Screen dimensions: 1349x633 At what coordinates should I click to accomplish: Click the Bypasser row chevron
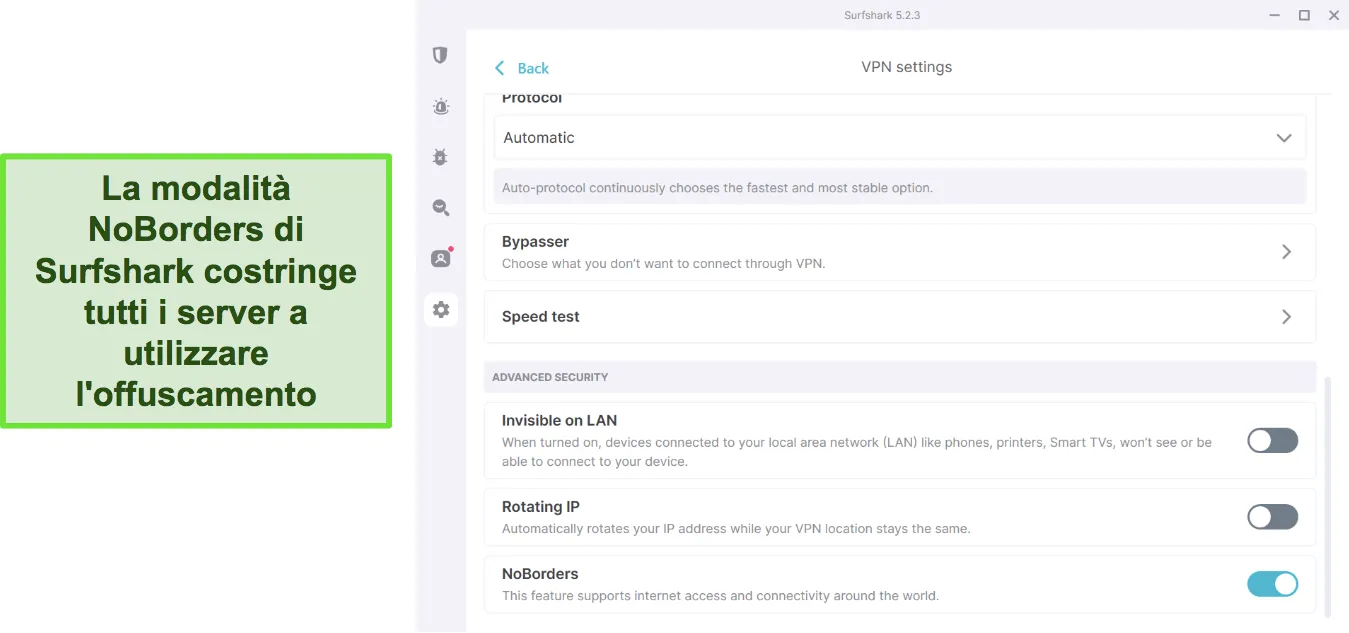coord(1286,252)
